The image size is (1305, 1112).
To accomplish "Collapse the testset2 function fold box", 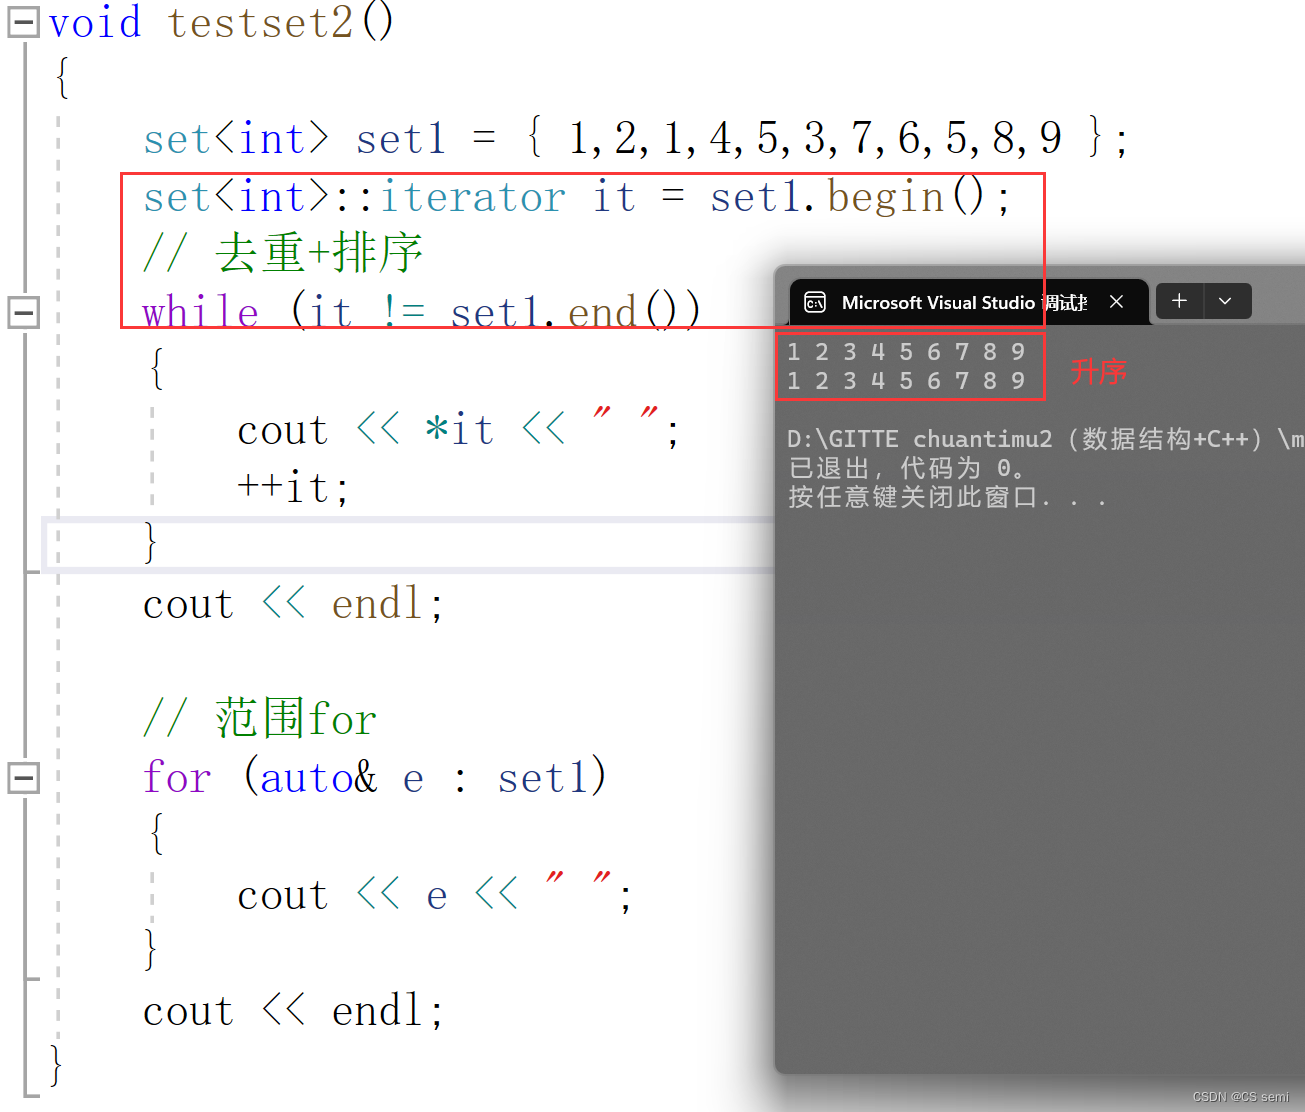I will pos(23,22).
